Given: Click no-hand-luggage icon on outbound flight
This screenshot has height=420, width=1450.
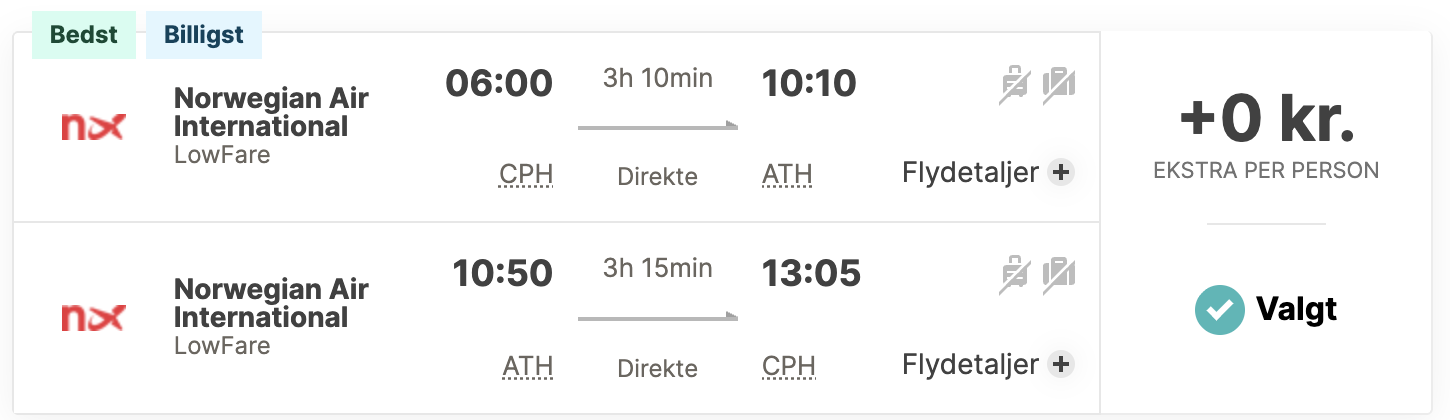Looking at the screenshot, I should pyautogui.click(x=1058, y=84).
